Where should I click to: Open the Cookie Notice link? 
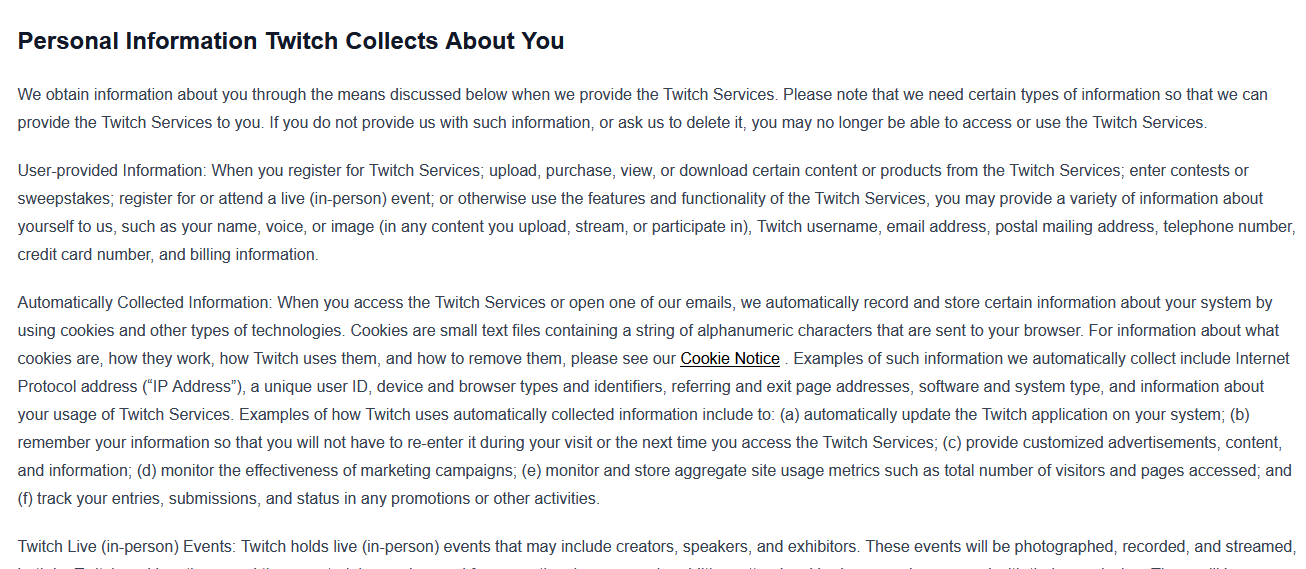point(730,358)
